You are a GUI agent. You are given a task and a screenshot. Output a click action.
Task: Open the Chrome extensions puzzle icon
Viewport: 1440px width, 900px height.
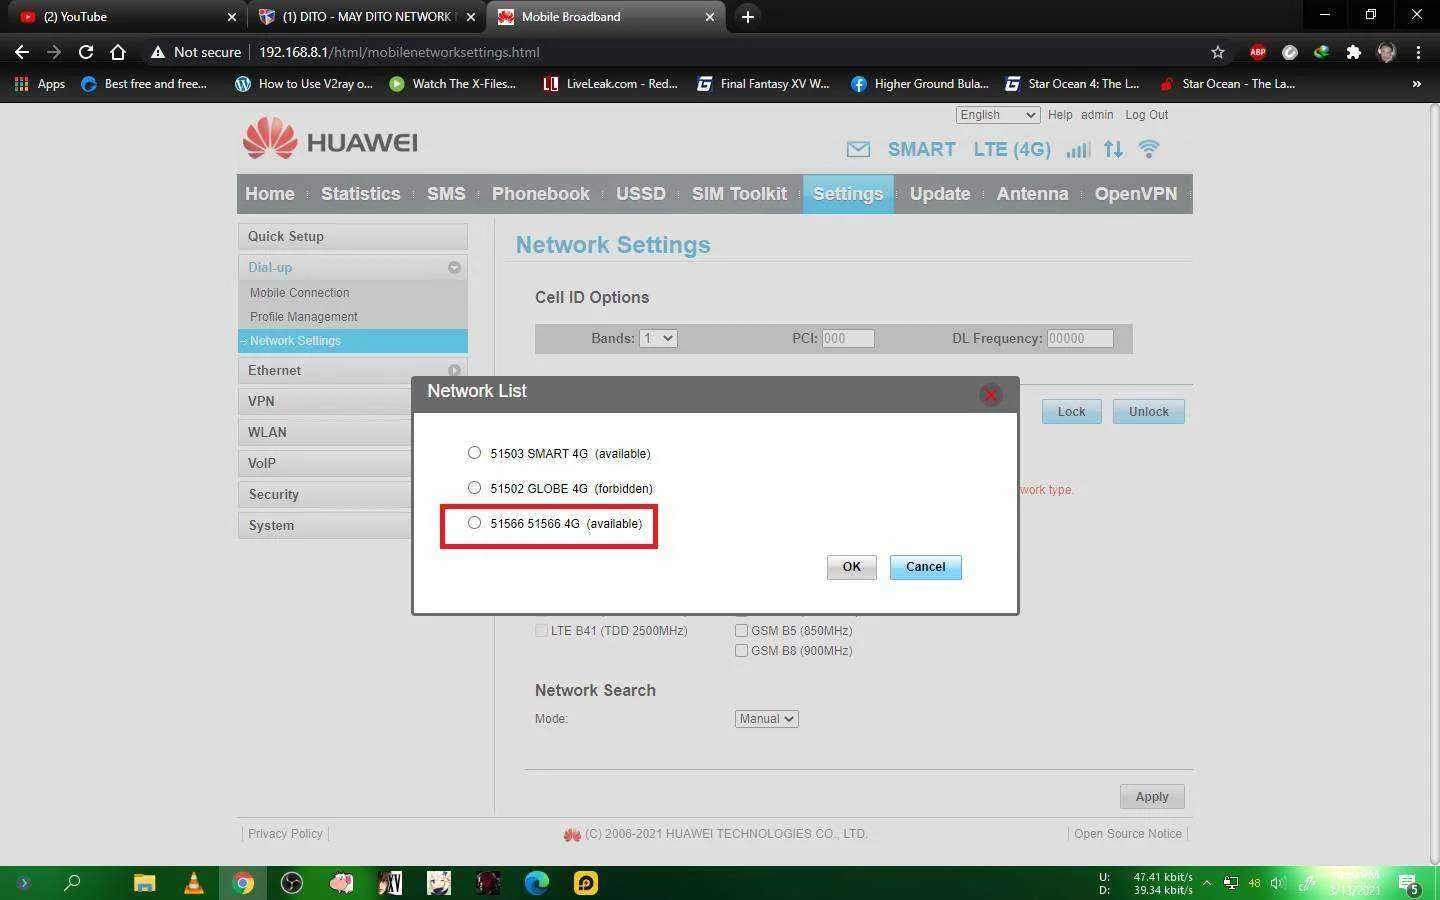[1354, 52]
